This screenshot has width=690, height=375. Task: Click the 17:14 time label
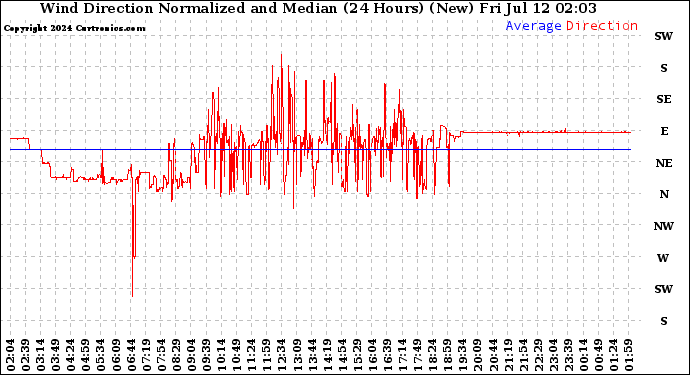[x=402, y=355]
